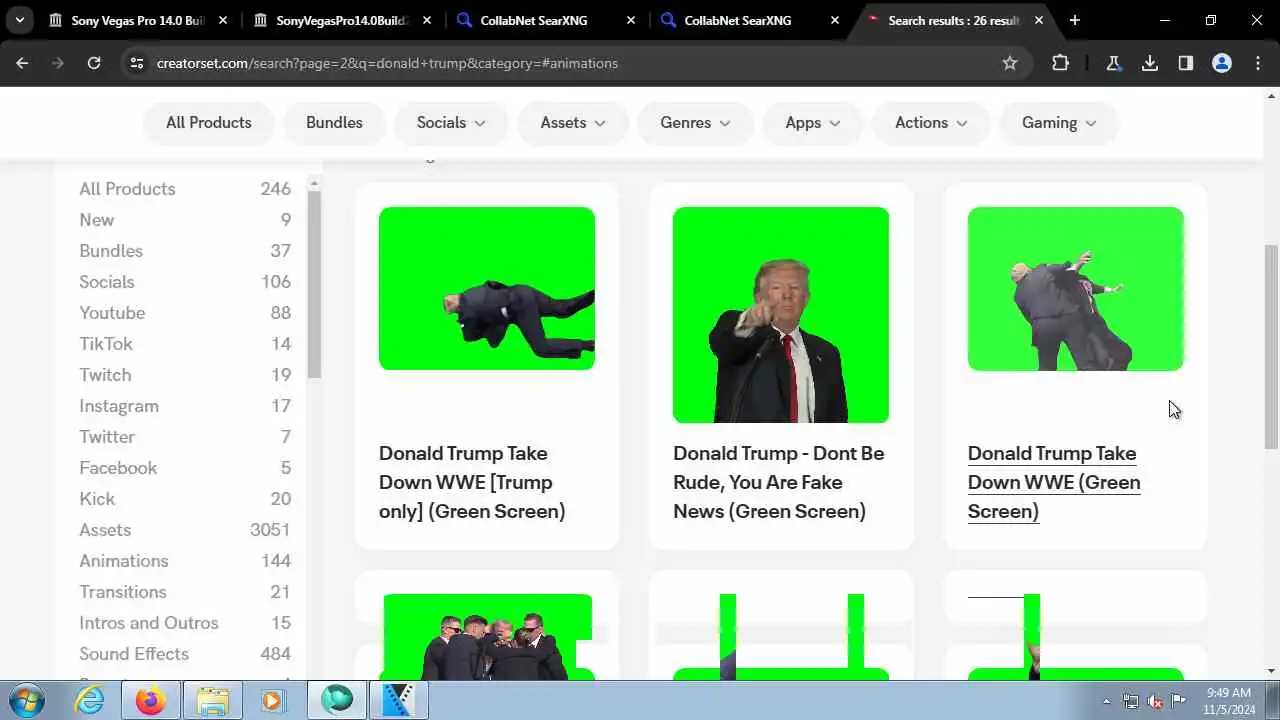The width and height of the screenshot is (1280, 720).
Task: Reload the page with the refresh icon
Action: [x=94, y=63]
